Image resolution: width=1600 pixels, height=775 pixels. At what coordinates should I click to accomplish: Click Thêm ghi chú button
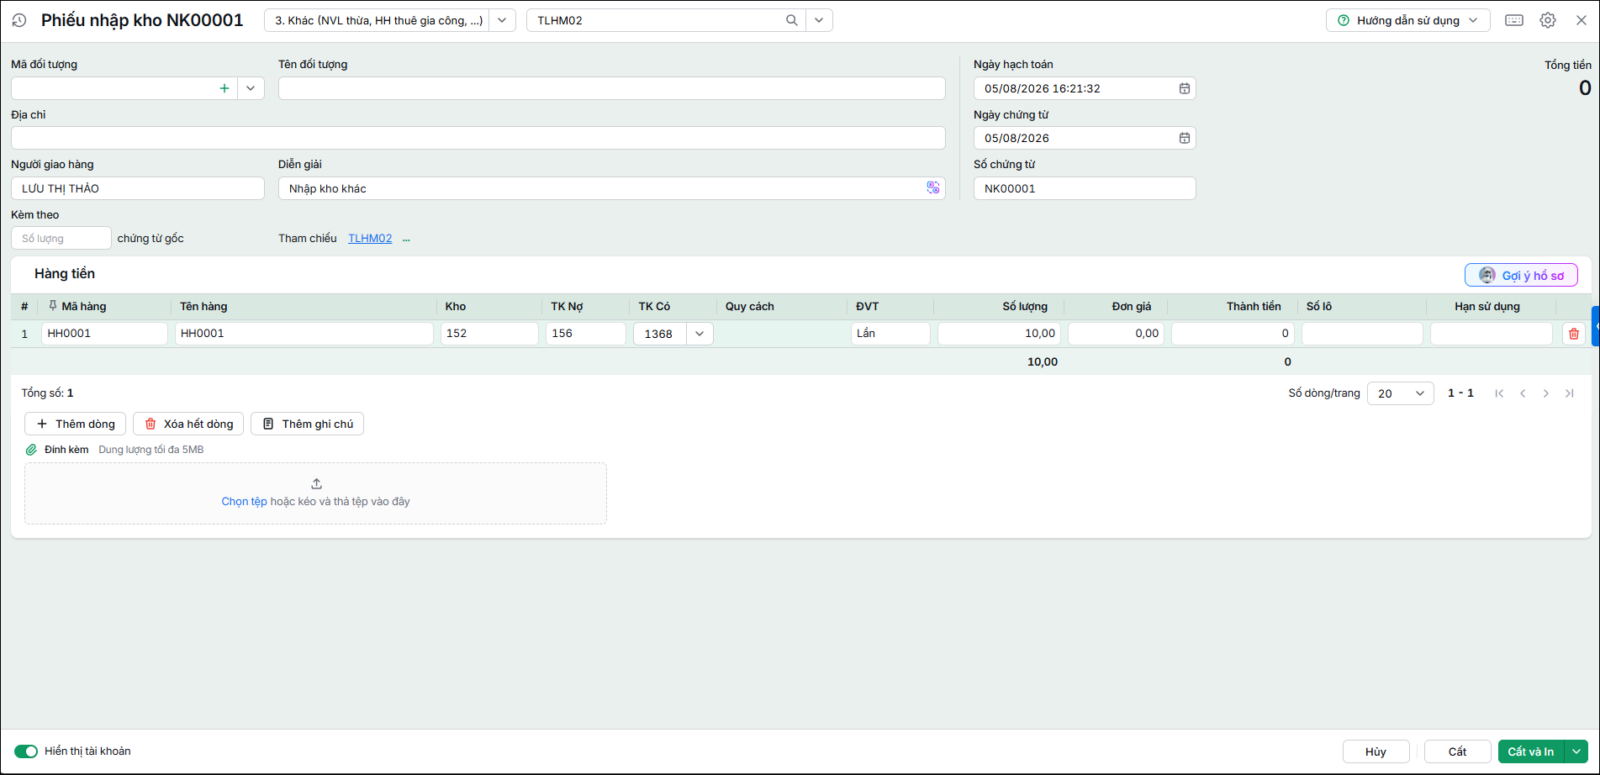pyautogui.click(x=307, y=424)
